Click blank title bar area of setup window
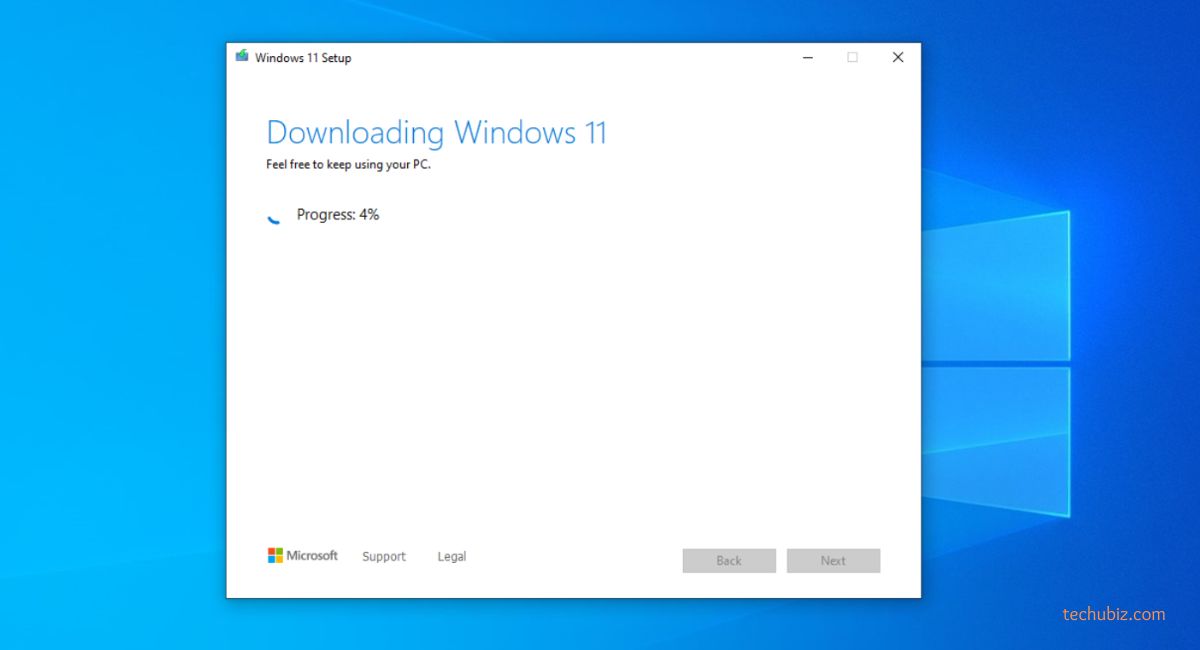This screenshot has width=1200, height=650. (570, 58)
